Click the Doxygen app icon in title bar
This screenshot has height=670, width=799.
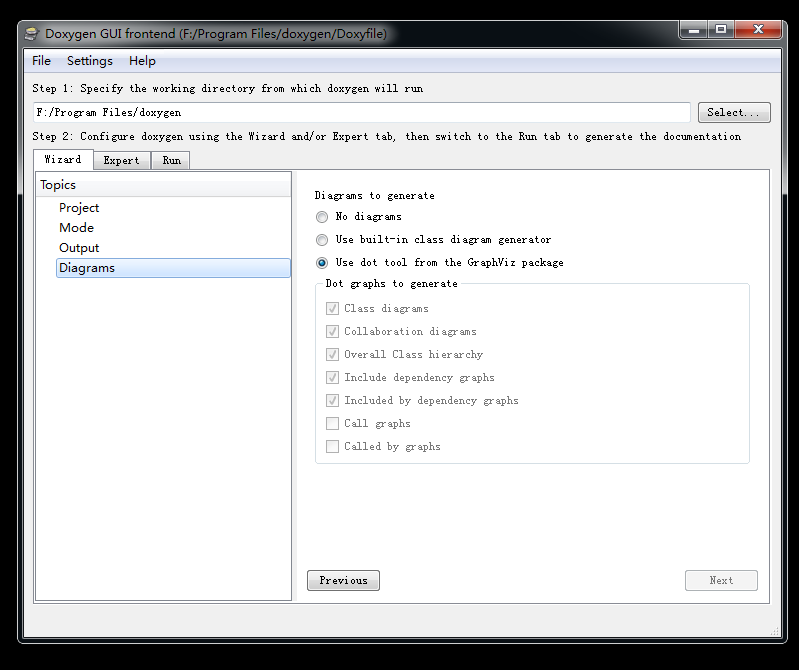pos(32,34)
